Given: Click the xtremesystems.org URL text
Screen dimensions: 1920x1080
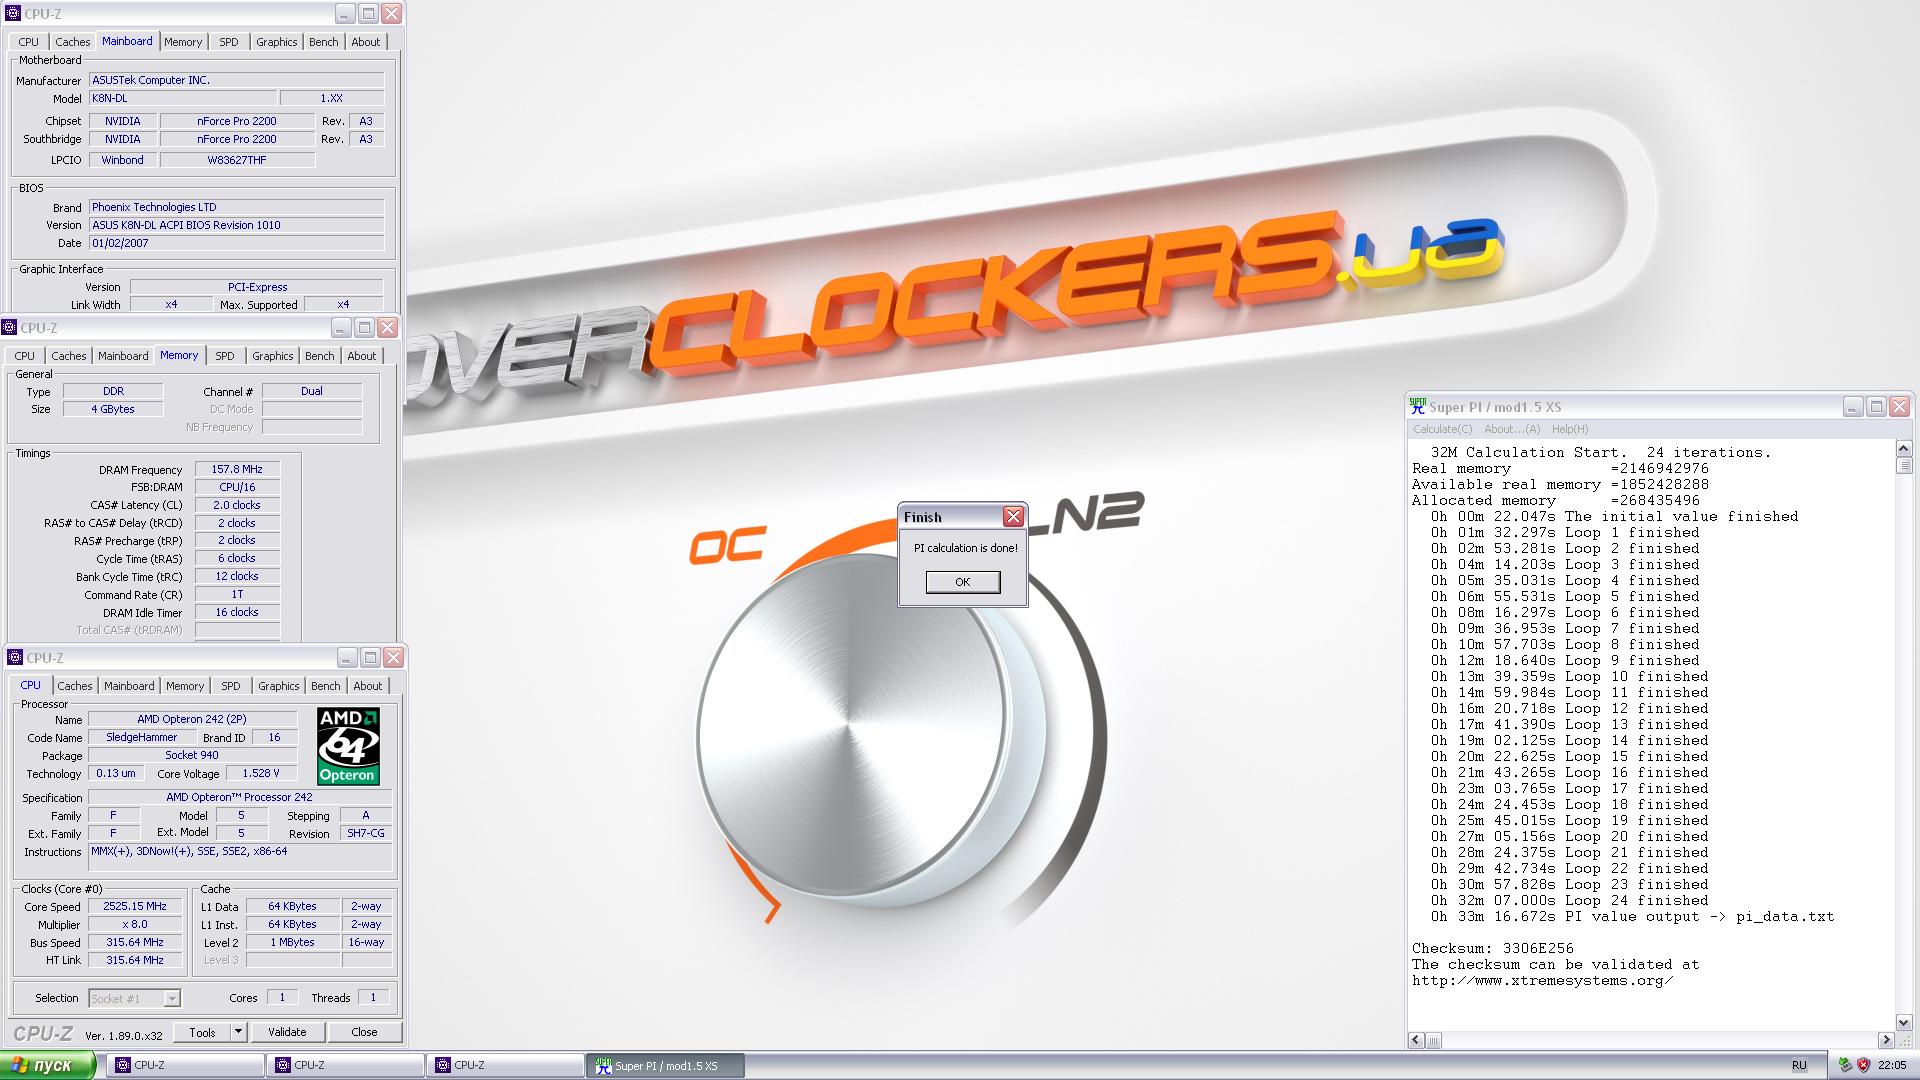Looking at the screenshot, I should [1542, 980].
